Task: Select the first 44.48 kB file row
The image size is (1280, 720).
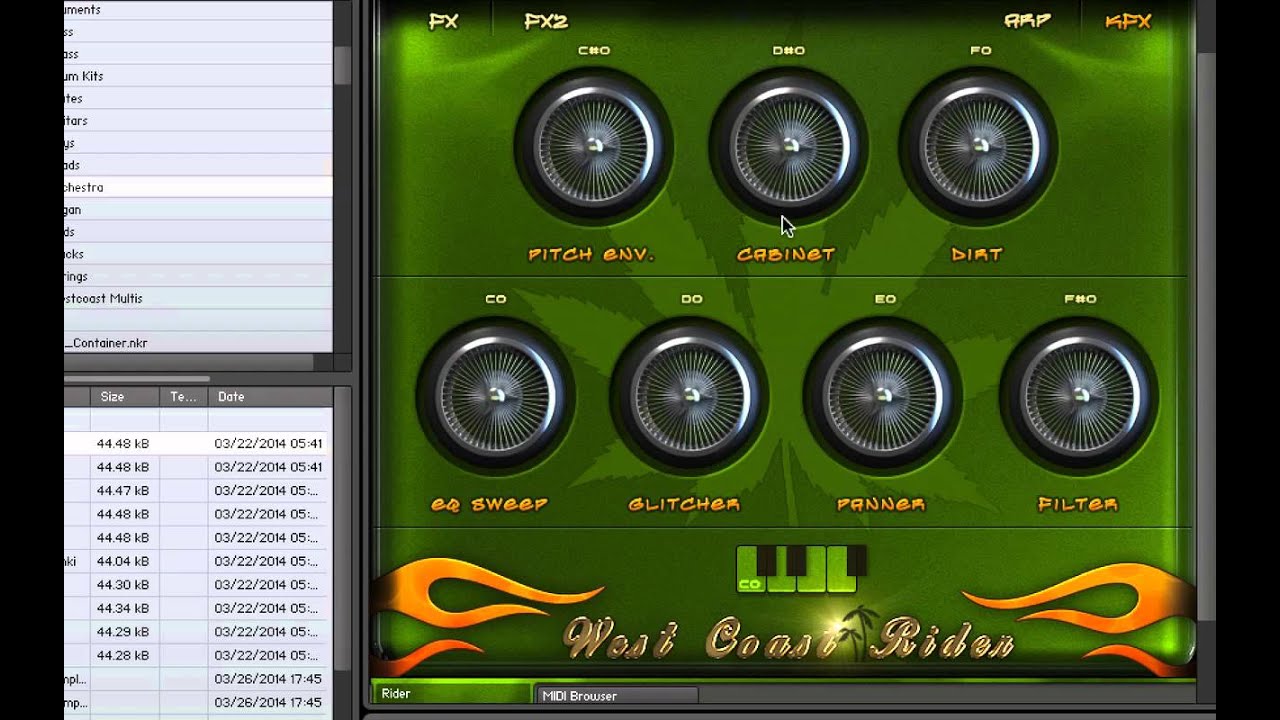Action: pos(195,443)
